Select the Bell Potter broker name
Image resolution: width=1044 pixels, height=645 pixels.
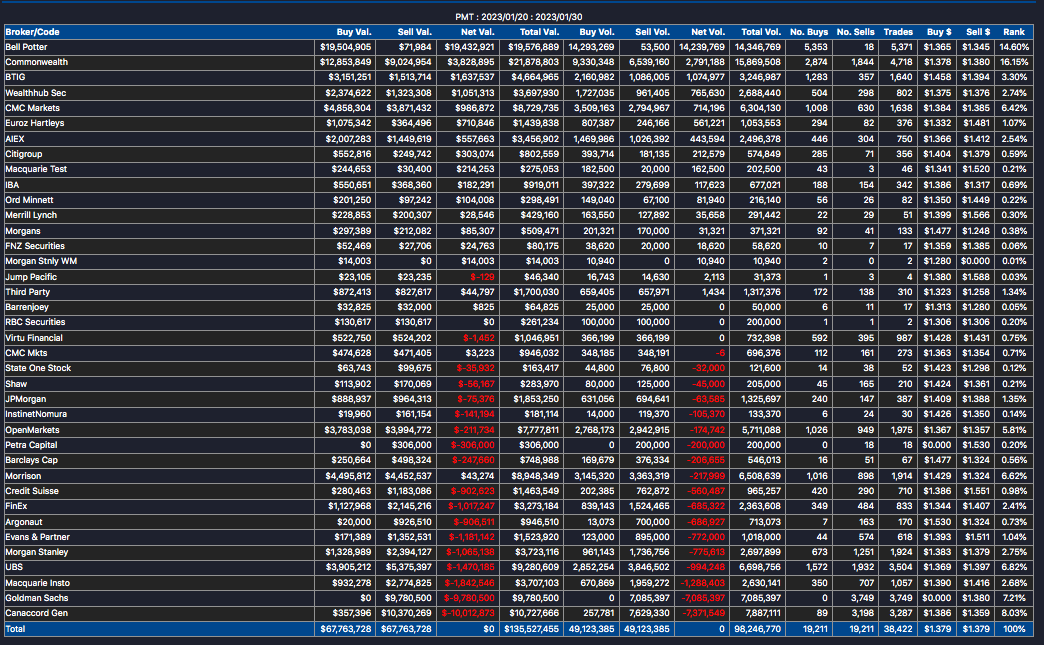(26, 47)
